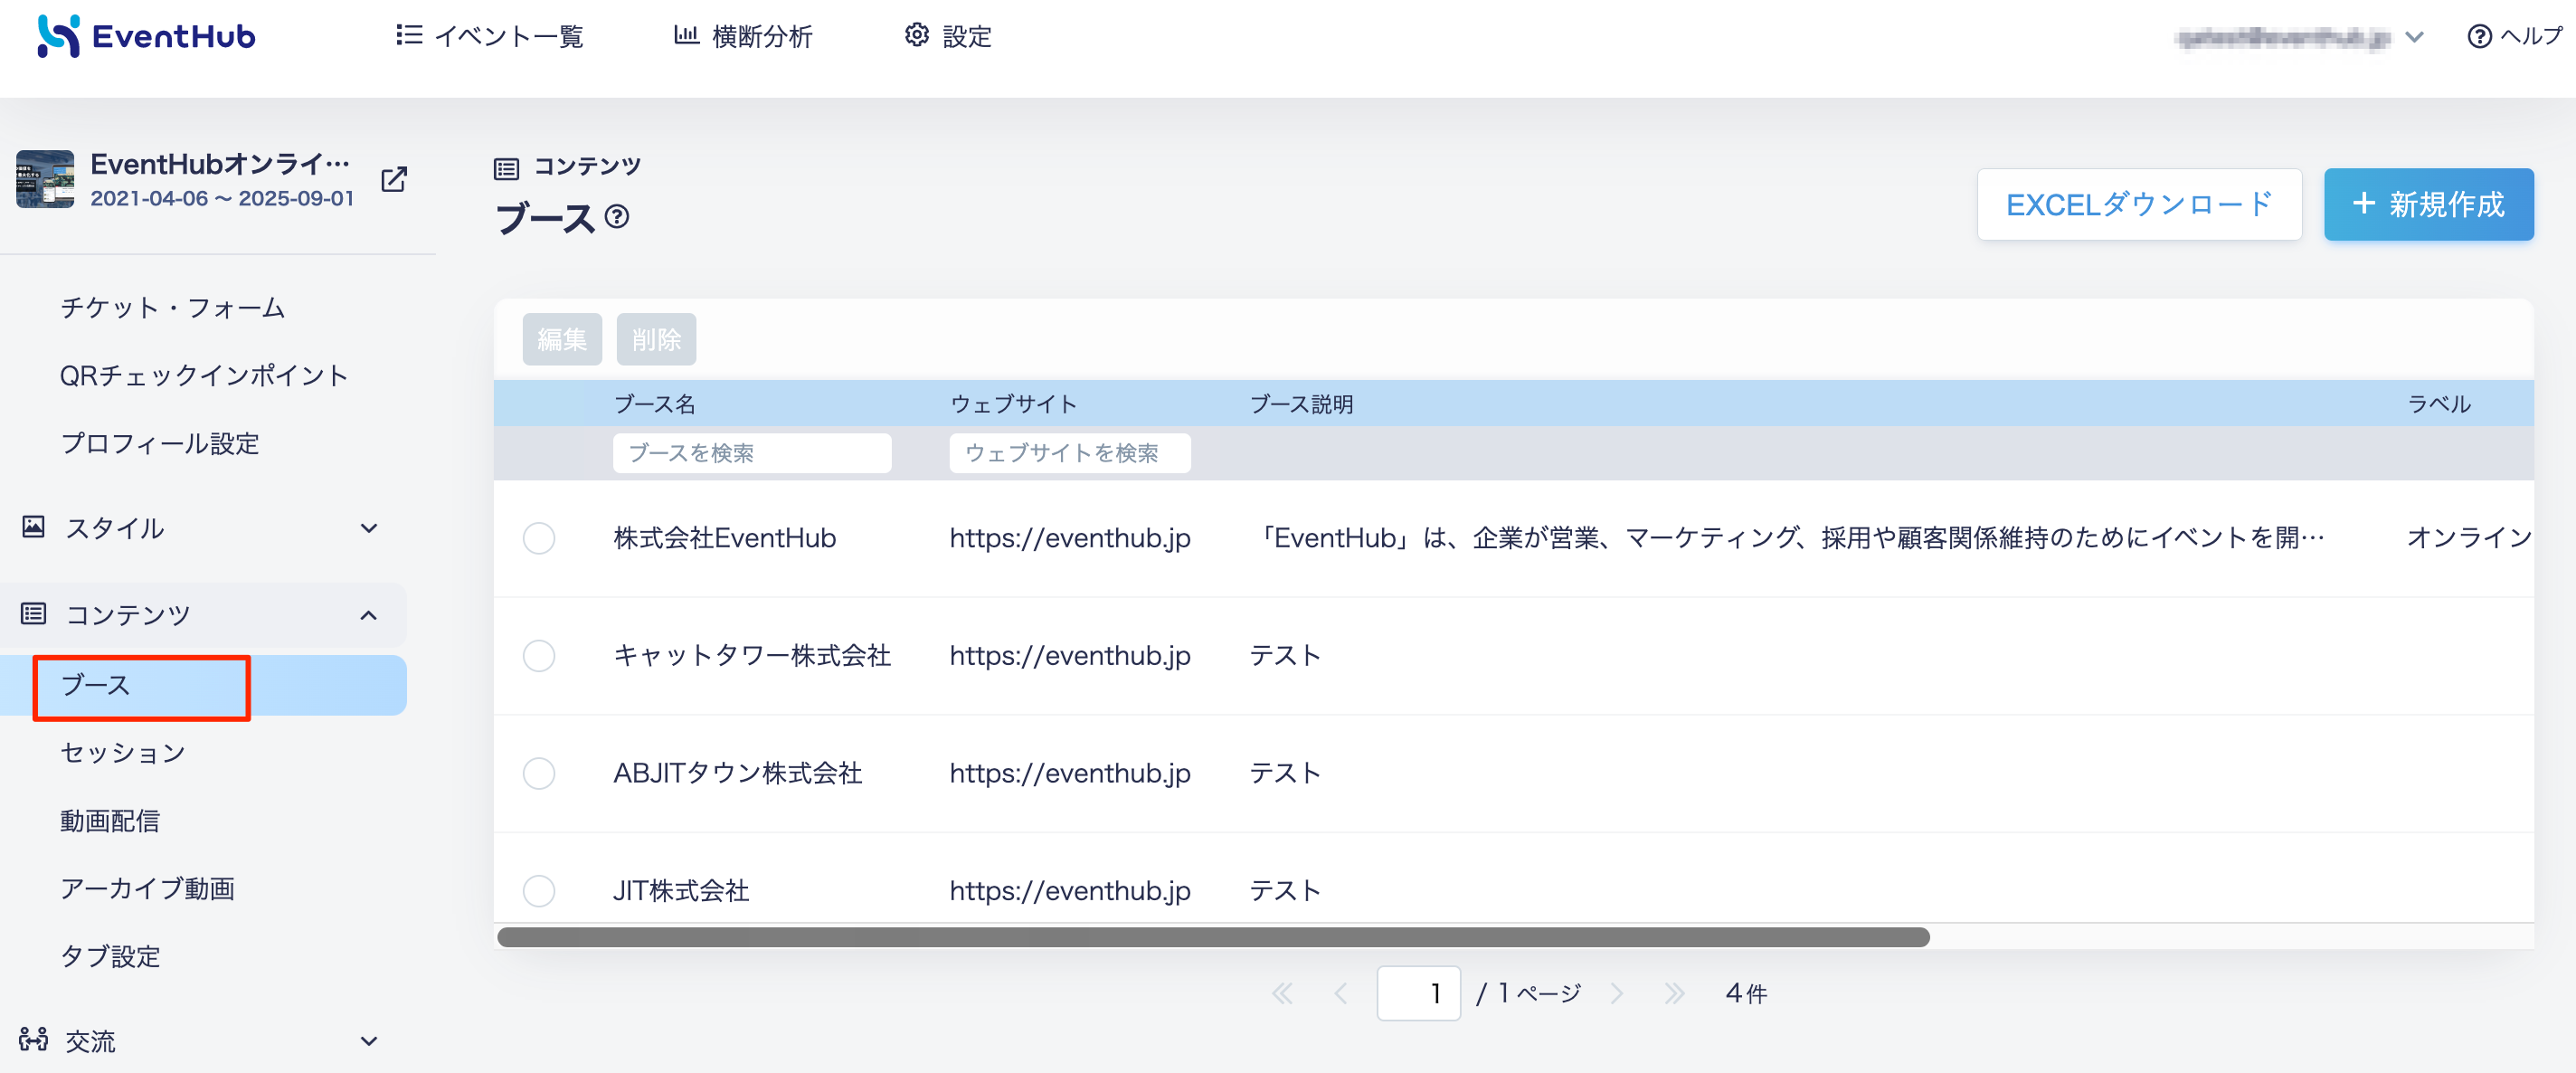Jump to last page double arrow
This screenshot has height=1073, width=2576.
1674,993
